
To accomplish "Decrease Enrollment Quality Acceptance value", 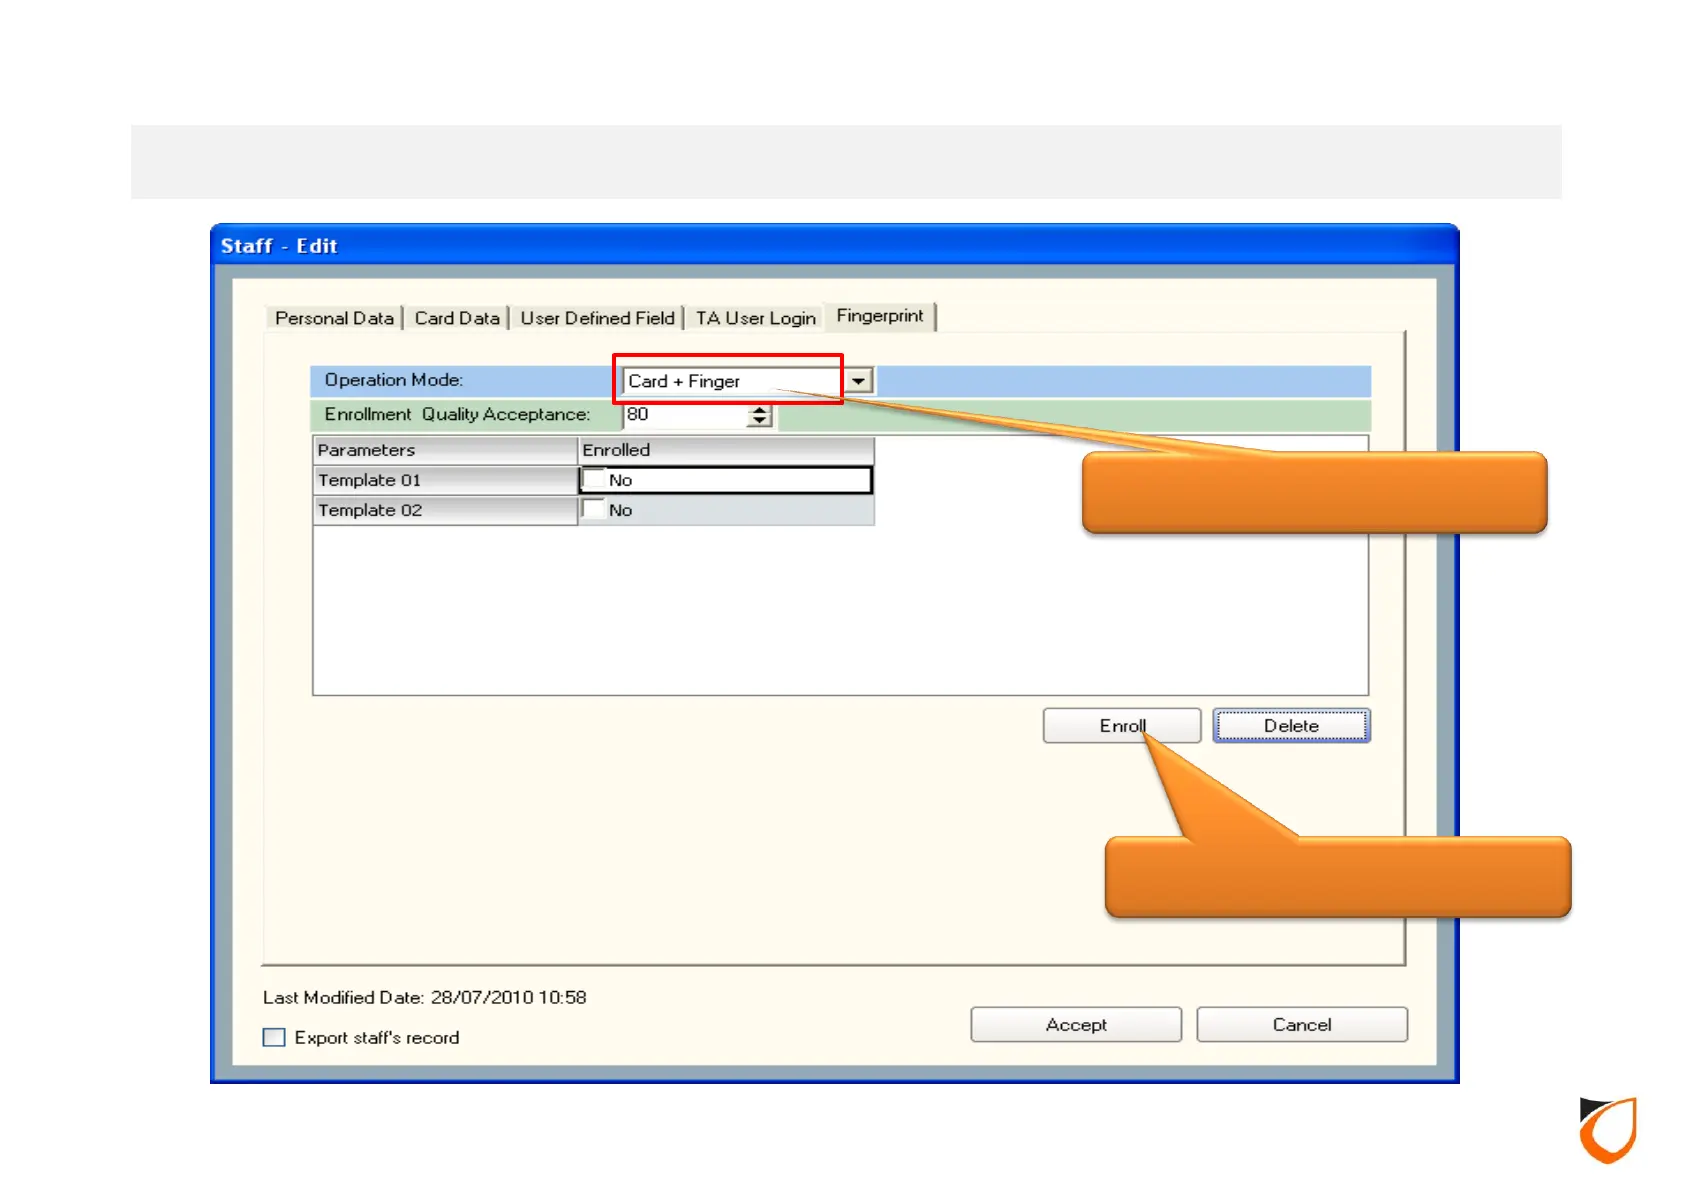I will [x=760, y=421].
